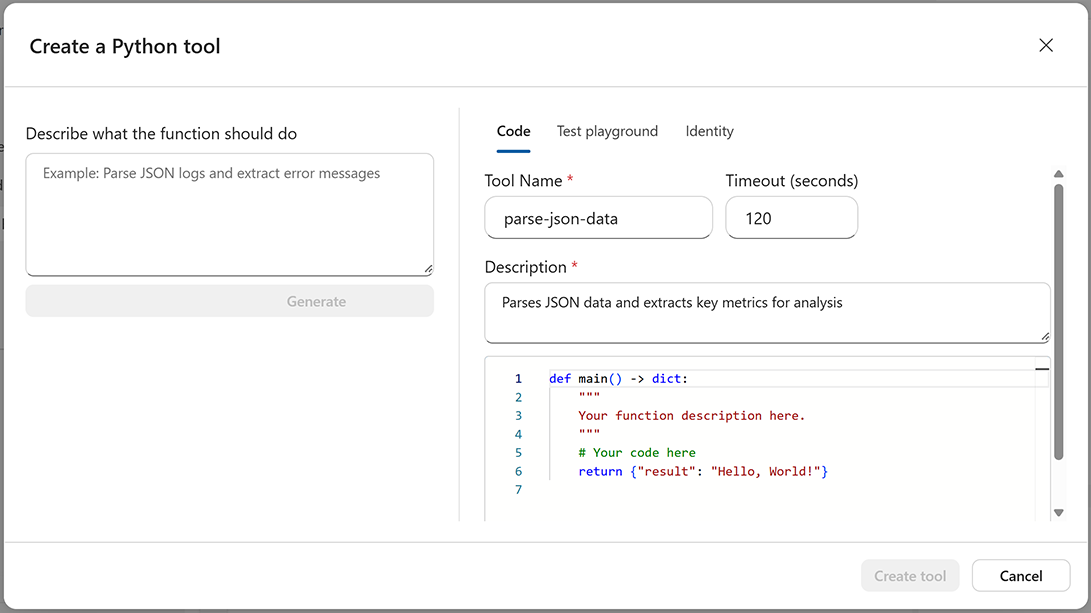Click the resize grip of the description textarea
This screenshot has height=613, width=1091.
[1046, 337]
